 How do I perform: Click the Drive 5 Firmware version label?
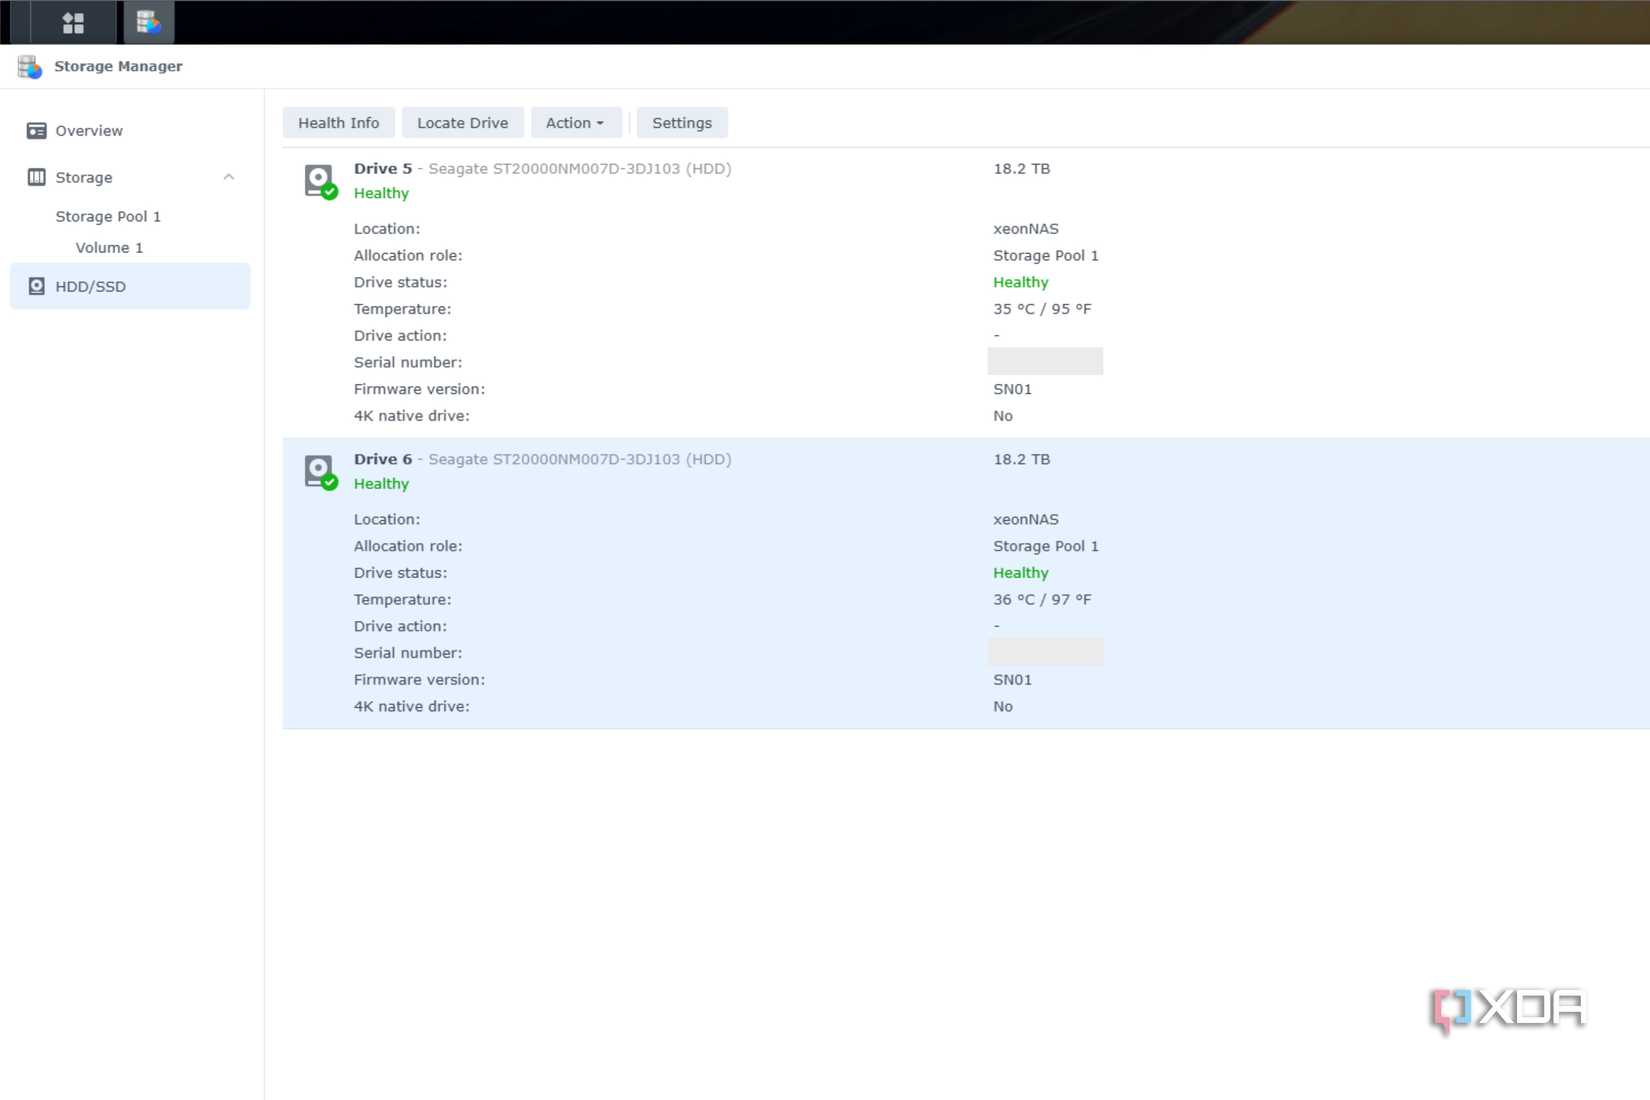coord(419,389)
